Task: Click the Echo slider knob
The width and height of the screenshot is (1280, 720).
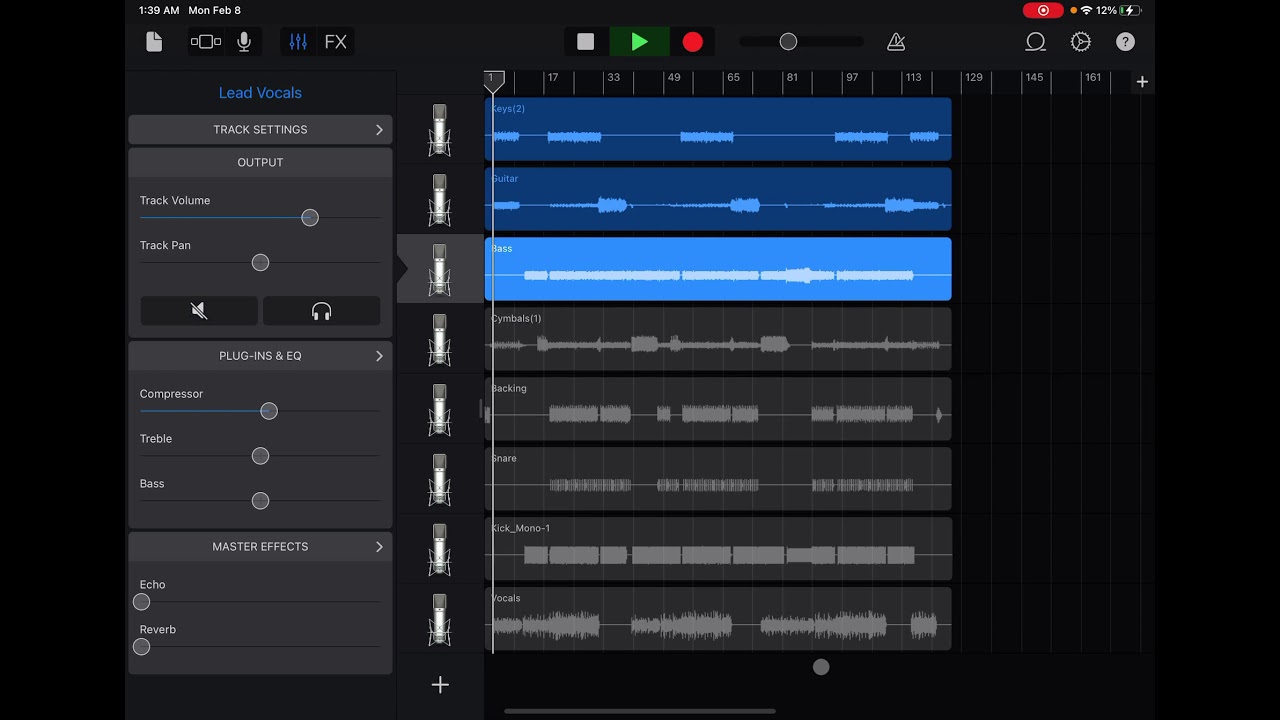Action: pyautogui.click(x=141, y=602)
